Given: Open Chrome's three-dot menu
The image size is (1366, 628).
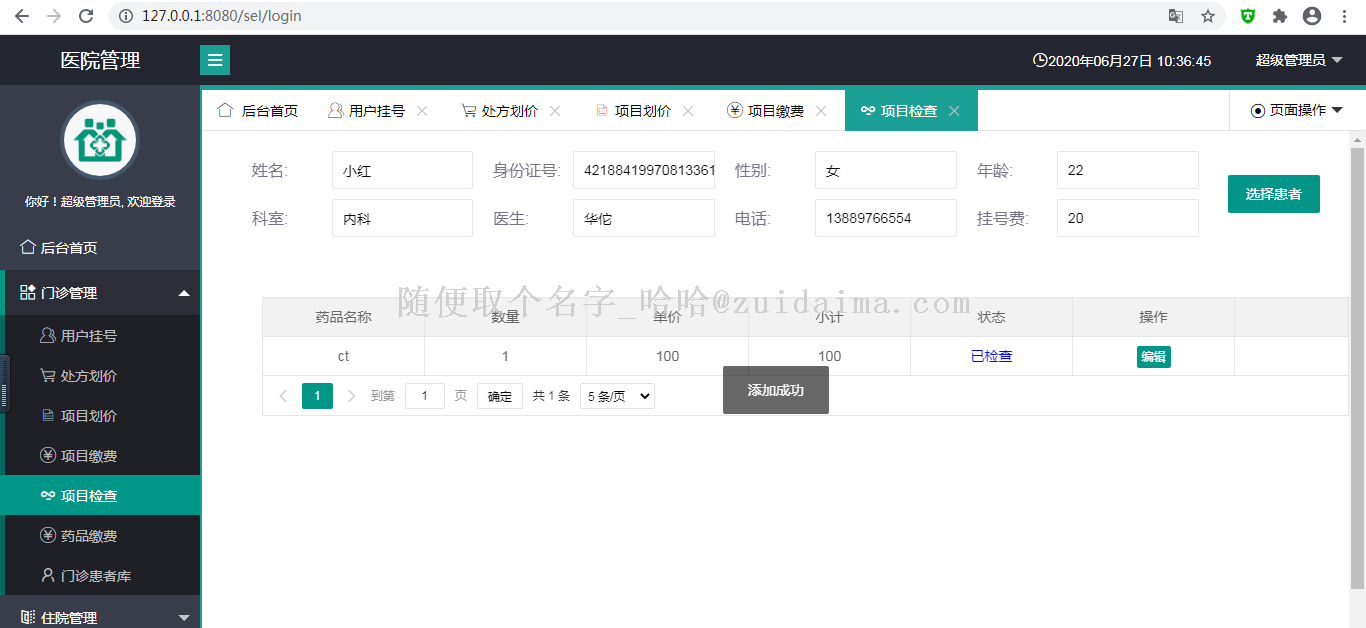Looking at the screenshot, I should click(1344, 16).
